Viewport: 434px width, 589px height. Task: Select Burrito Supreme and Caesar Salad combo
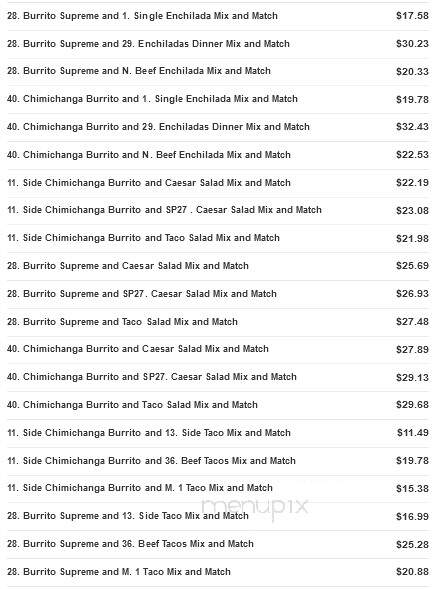(218, 266)
